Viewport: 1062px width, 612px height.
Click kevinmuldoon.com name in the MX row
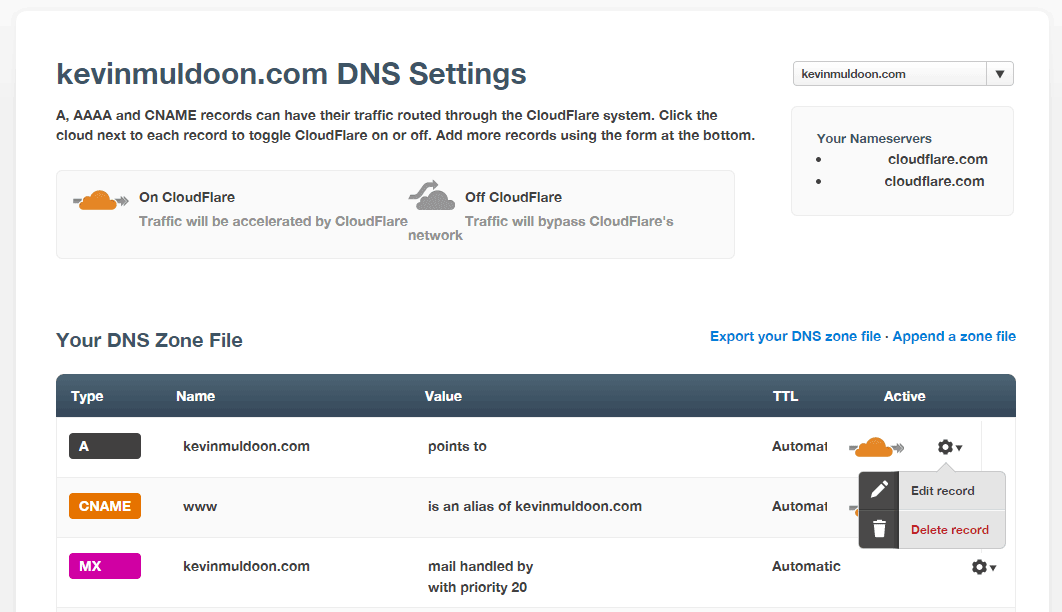247,566
